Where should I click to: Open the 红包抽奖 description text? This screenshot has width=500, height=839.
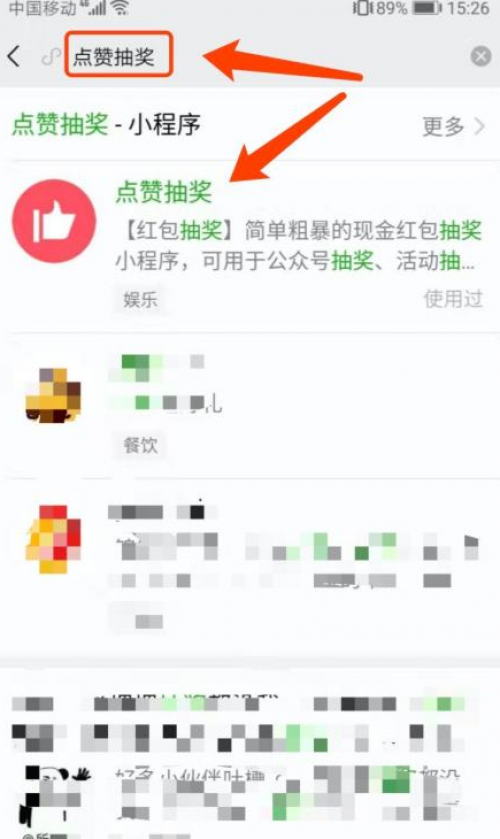tap(299, 246)
